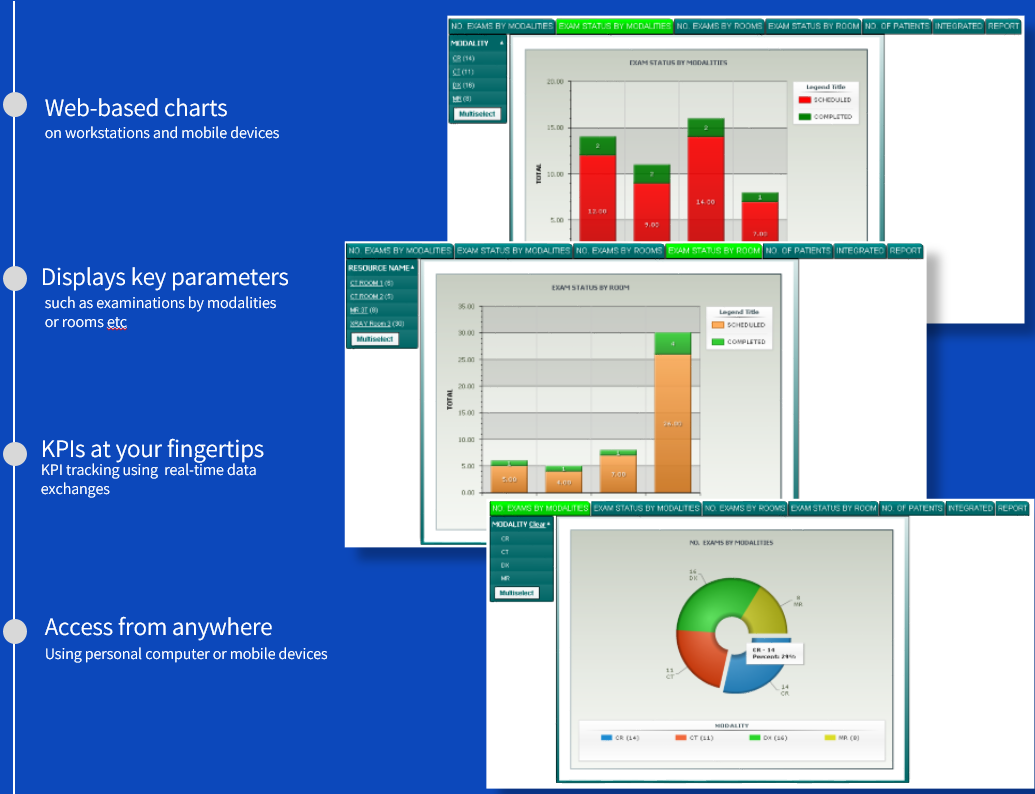Filter by 'CR (14)' modality link in top panel
The image size is (1035, 794).
[463, 58]
